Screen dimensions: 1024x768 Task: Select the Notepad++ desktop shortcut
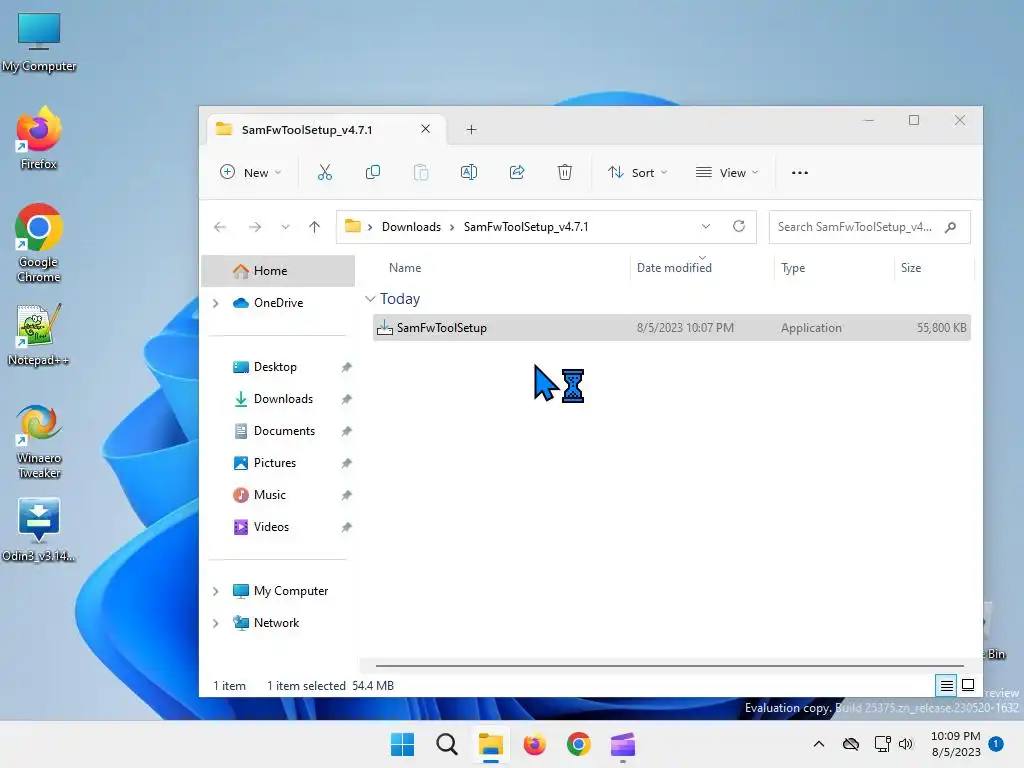[x=39, y=335]
